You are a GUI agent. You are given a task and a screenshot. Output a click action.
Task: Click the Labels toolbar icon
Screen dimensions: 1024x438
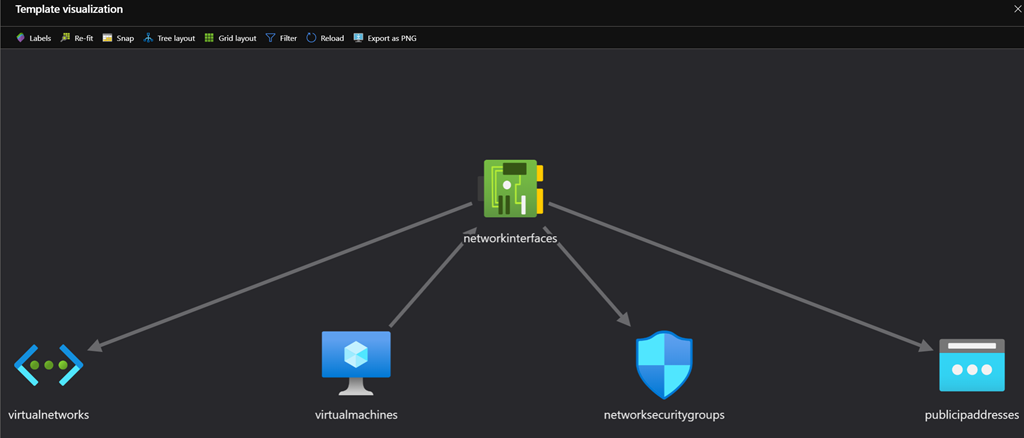pos(20,38)
